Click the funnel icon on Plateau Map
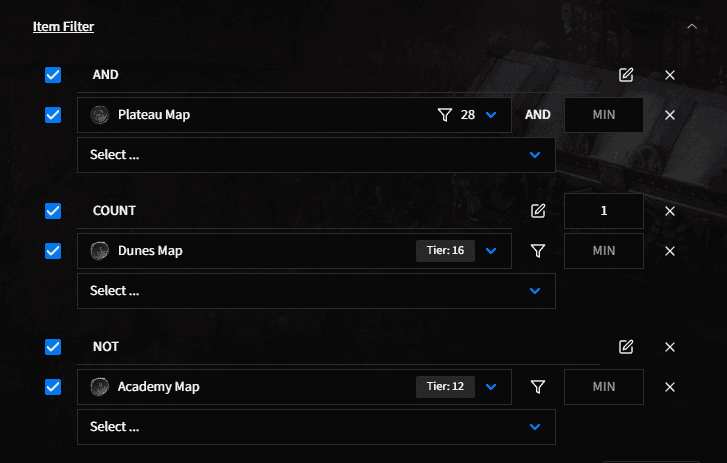The image size is (727, 463). (445, 115)
